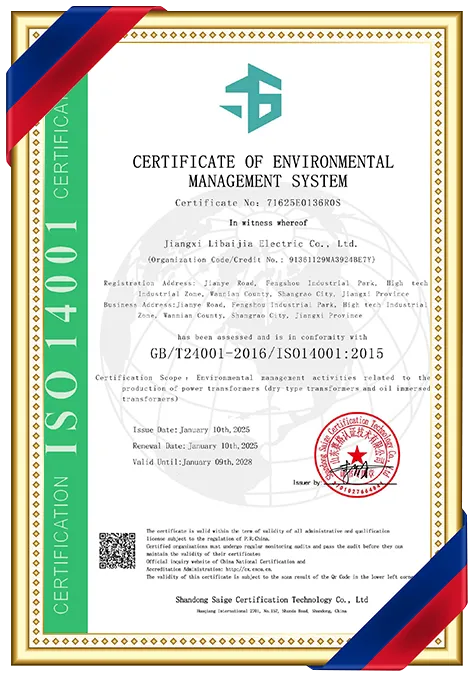Image resolution: width=475 pixels, height=675 pixels.
Task: Open the http://cx.cnca.cn inquiry link
Action: pos(249,569)
